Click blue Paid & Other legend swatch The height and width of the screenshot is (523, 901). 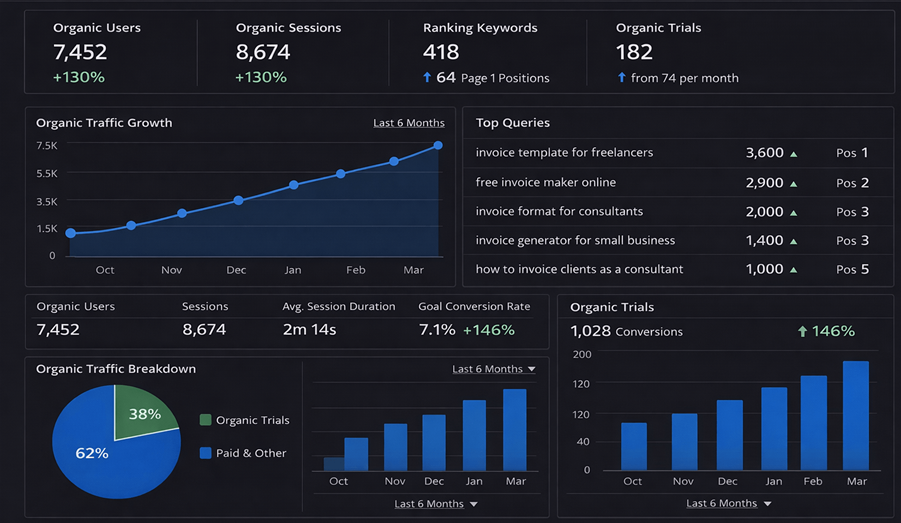click(x=205, y=453)
